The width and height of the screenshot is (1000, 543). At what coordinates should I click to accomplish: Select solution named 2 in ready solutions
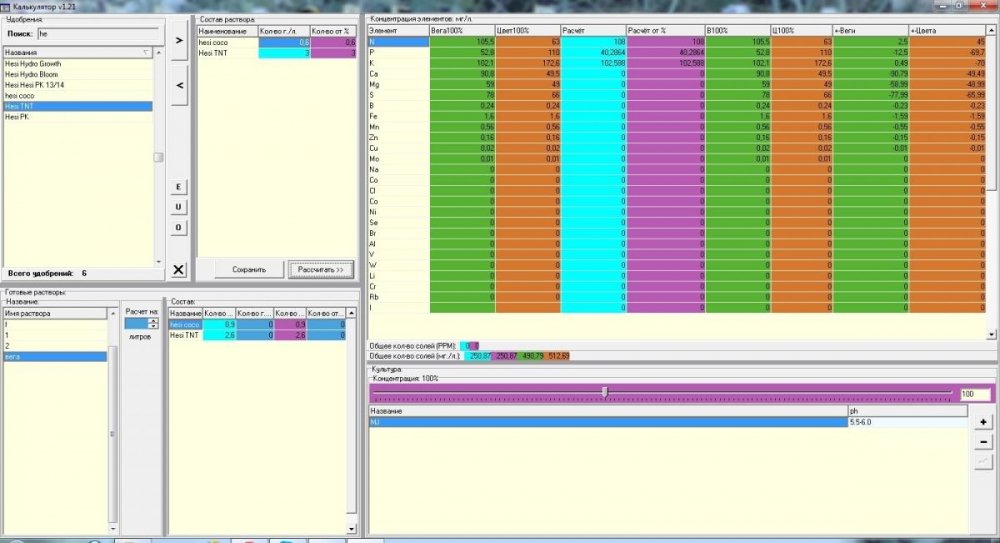pyautogui.click(x=55, y=346)
